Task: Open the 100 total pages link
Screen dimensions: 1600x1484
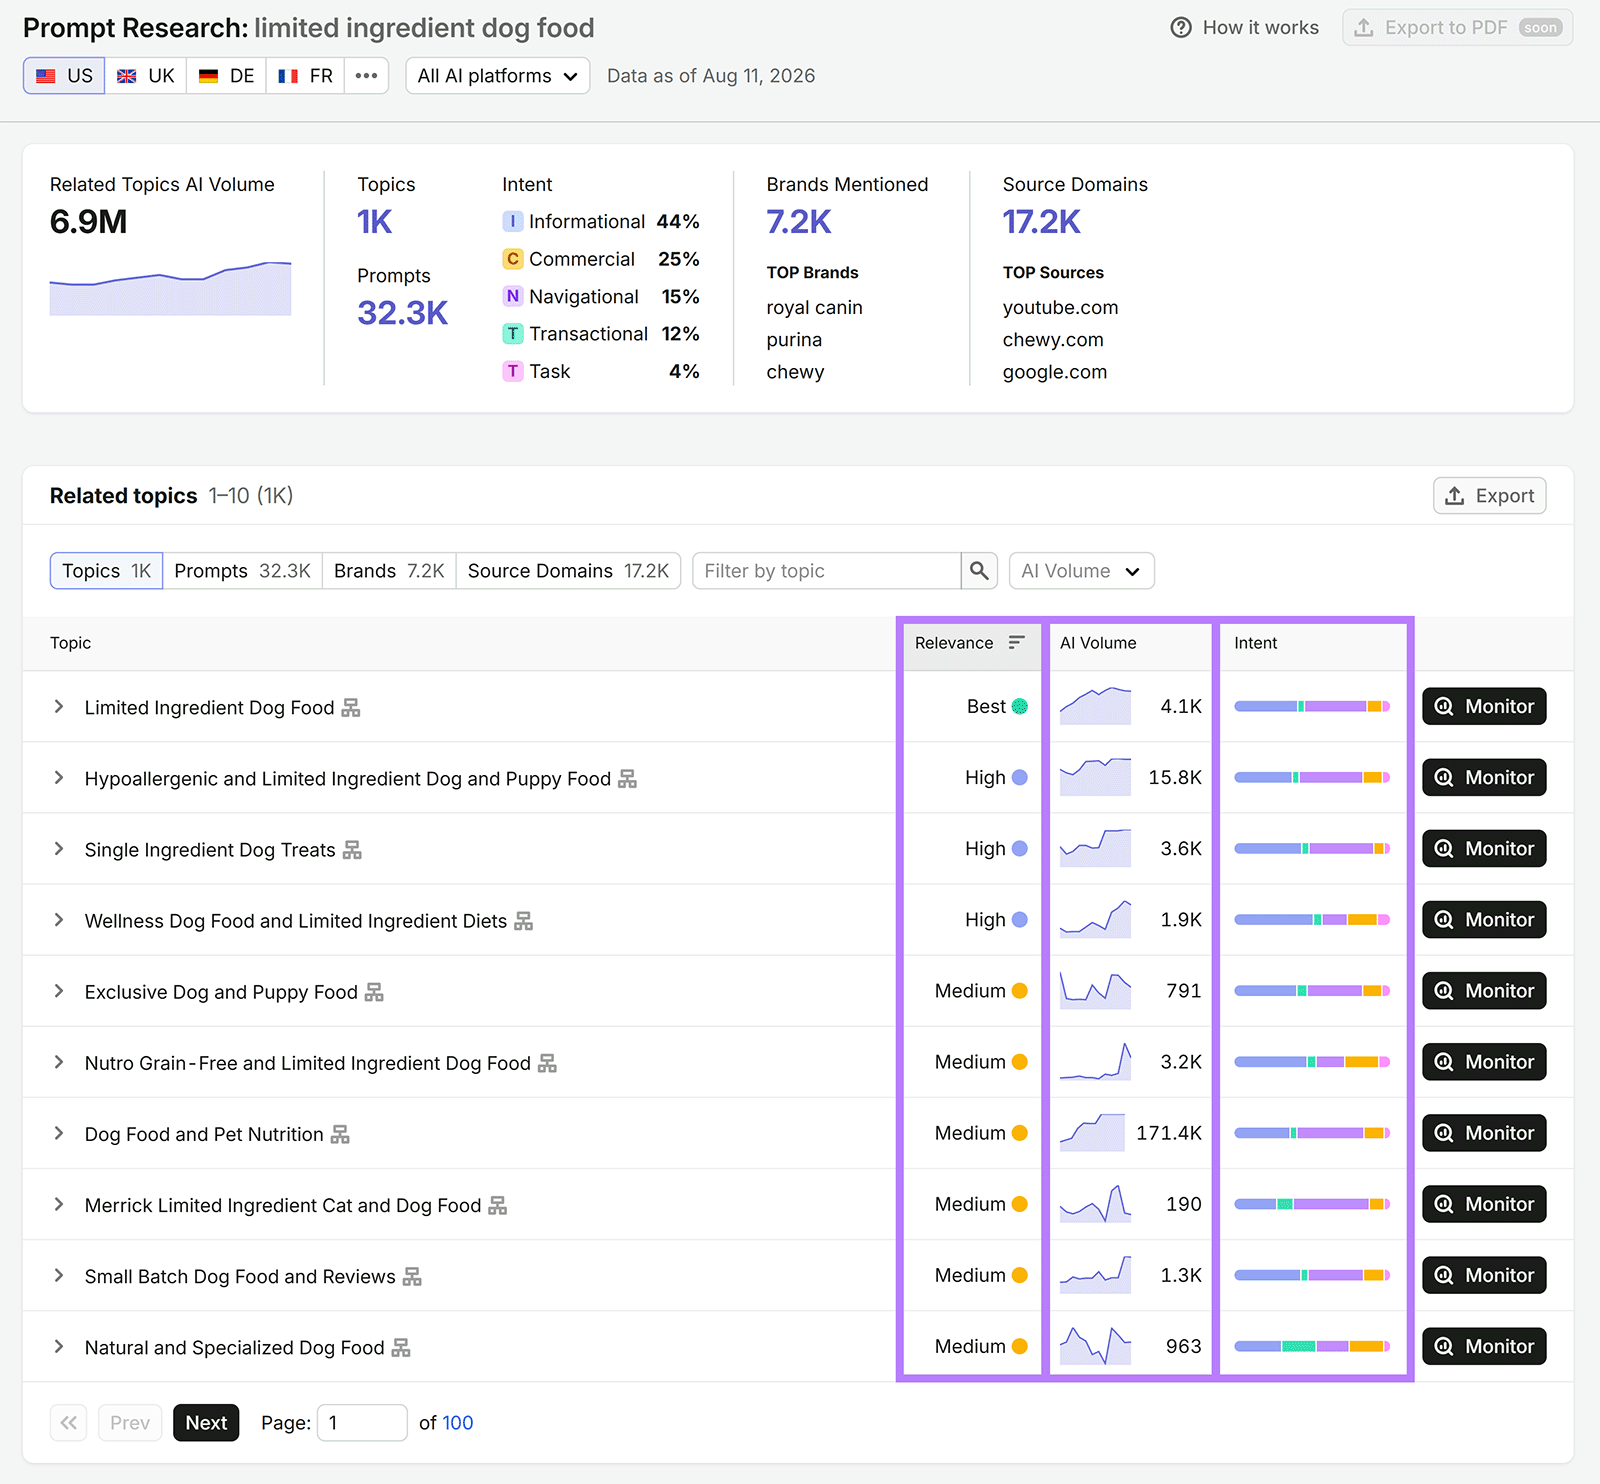Action: (x=458, y=1423)
